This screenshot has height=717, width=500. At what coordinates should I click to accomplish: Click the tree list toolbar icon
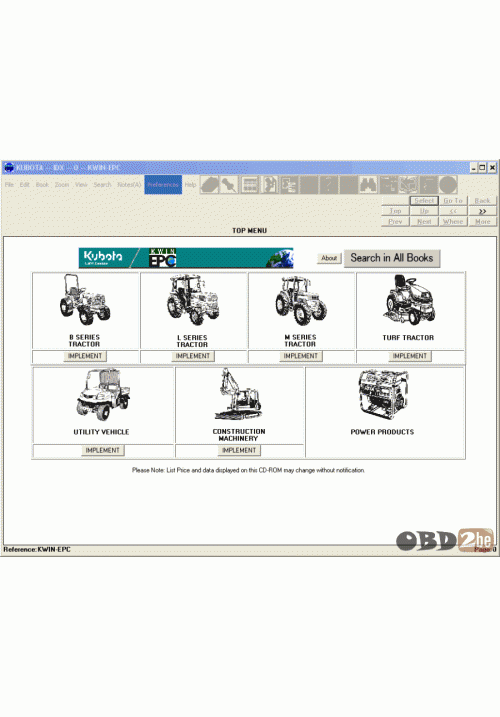pos(290,185)
